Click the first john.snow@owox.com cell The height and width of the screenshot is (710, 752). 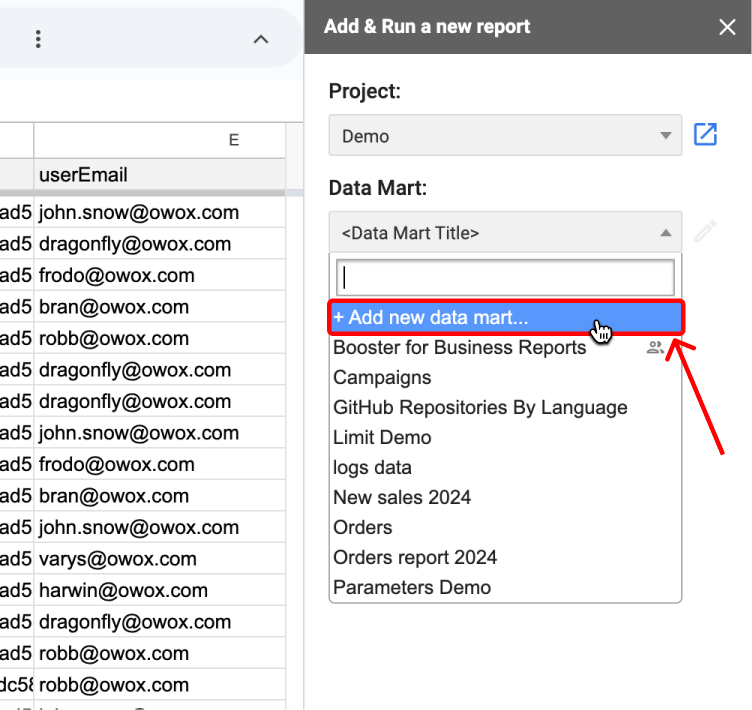pos(160,213)
